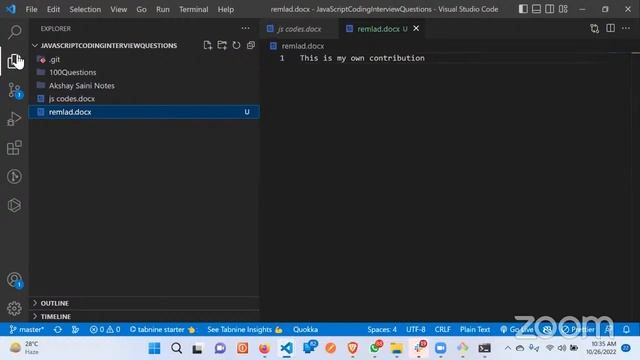Open the Terminal menu
Image resolution: width=640 pixels, height=360 pixels.
[x=193, y=9]
